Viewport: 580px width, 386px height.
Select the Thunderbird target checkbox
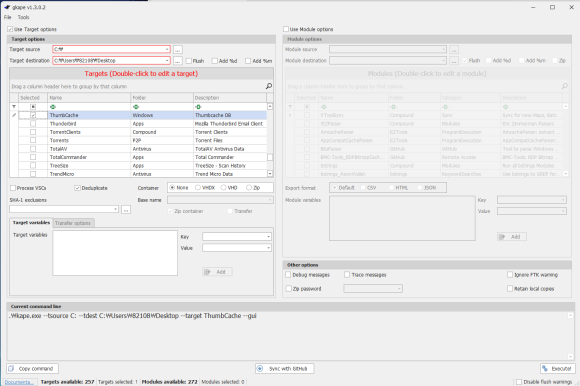pyautogui.click(x=33, y=123)
